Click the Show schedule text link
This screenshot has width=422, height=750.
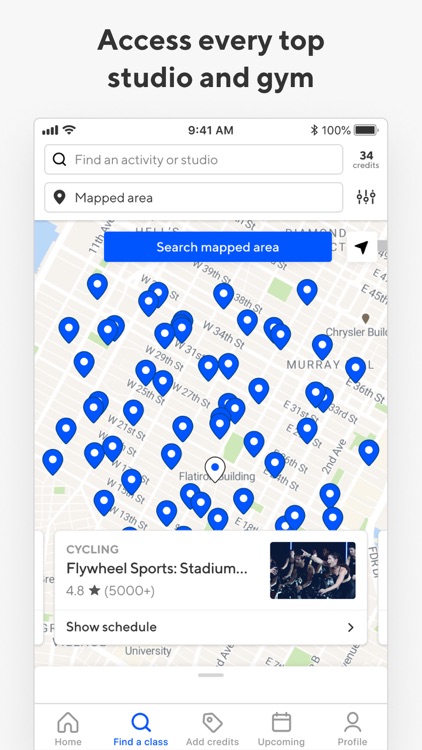pyautogui.click(x=111, y=627)
